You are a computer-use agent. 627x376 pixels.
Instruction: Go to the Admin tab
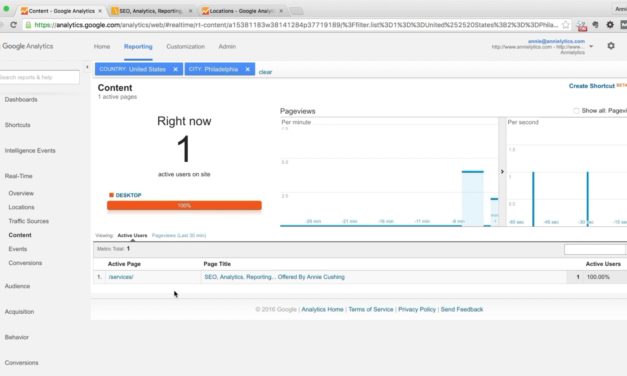227,46
